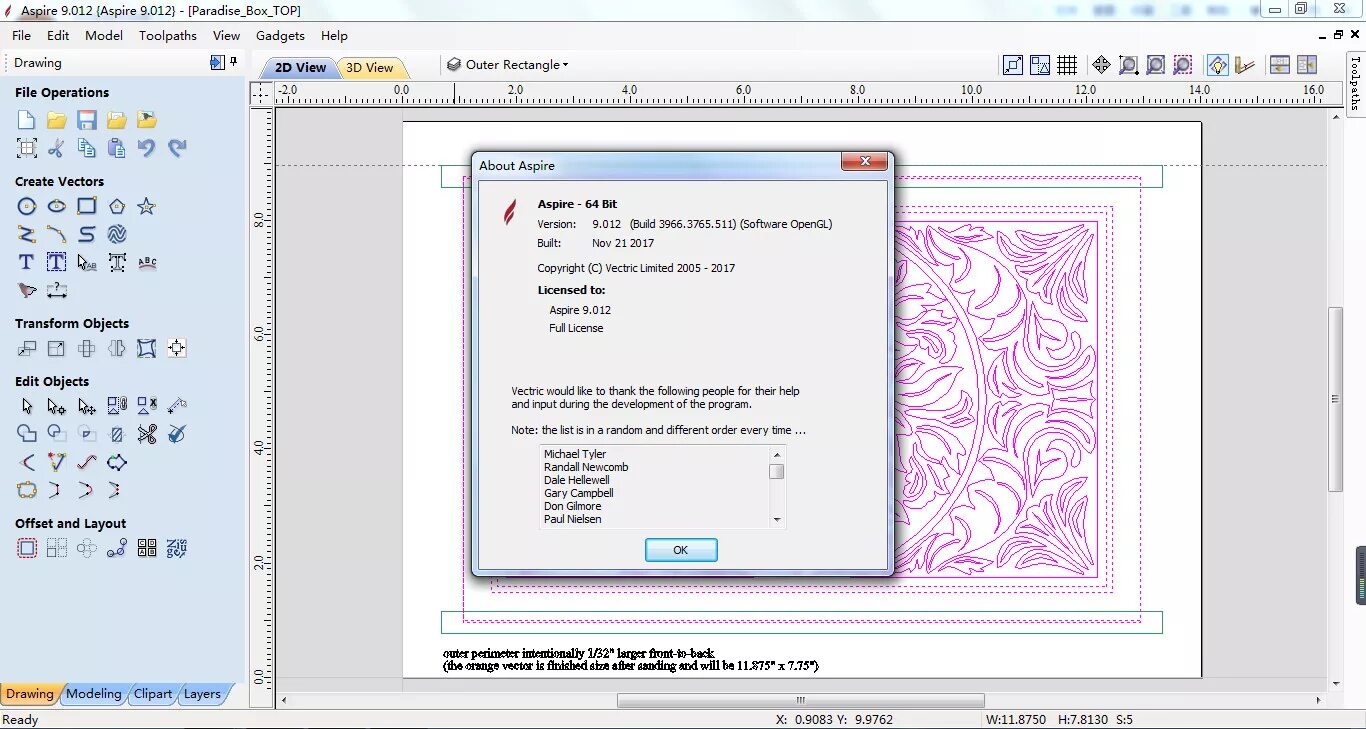The width and height of the screenshot is (1366, 729).
Task: Click the Weld vectors icon
Action: (x=27, y=434)
